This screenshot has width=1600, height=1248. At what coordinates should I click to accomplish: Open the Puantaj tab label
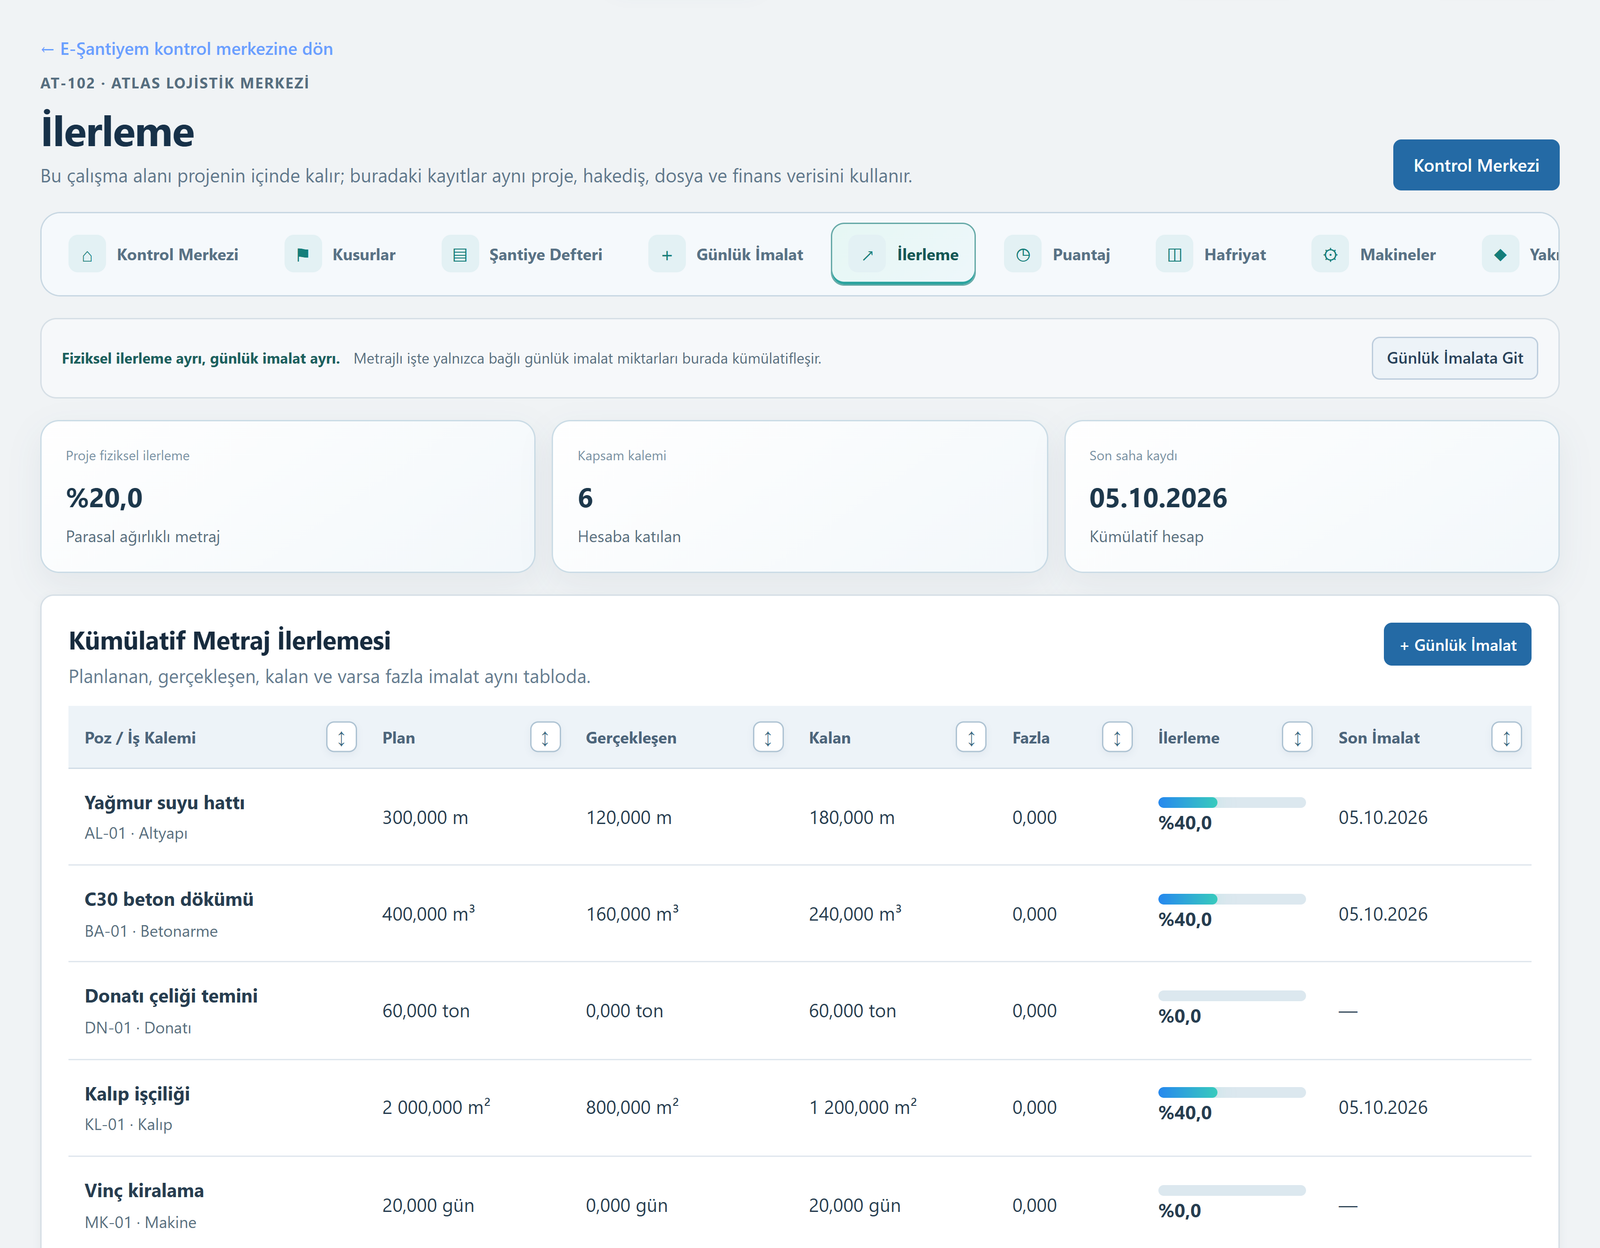pyautogui.click(x=1081, y=255)
